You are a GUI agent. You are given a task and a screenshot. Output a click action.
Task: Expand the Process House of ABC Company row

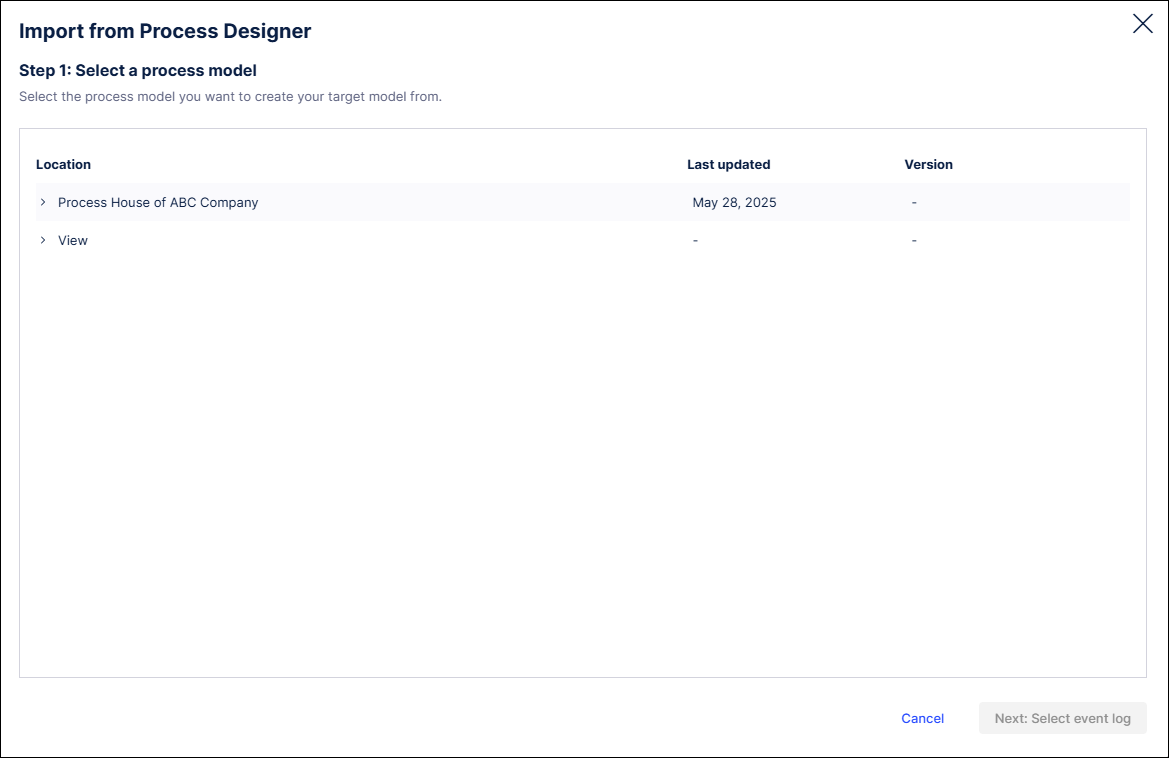click(43, 202)
